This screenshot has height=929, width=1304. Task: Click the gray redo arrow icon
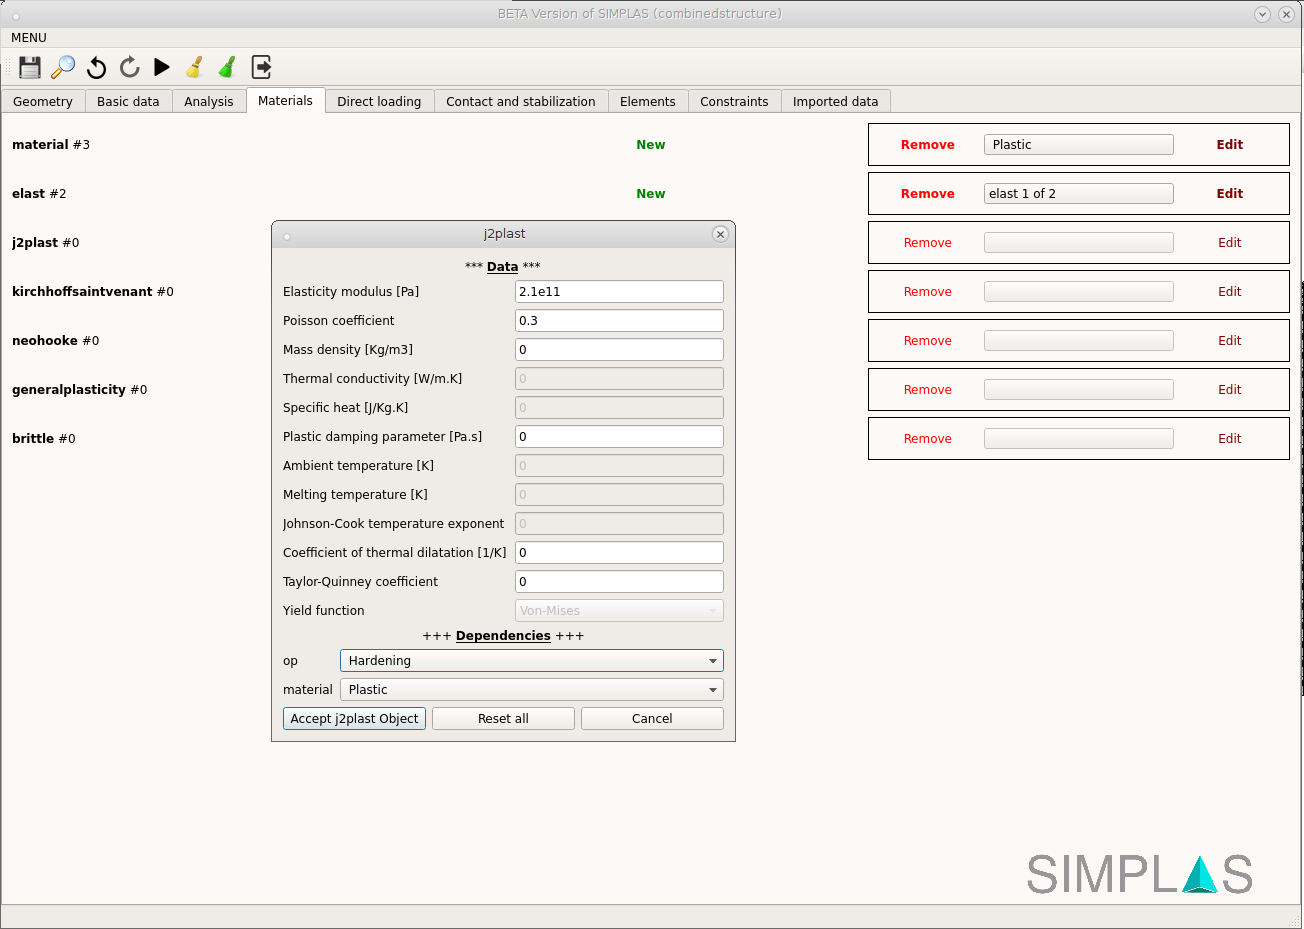click(129, 67)
